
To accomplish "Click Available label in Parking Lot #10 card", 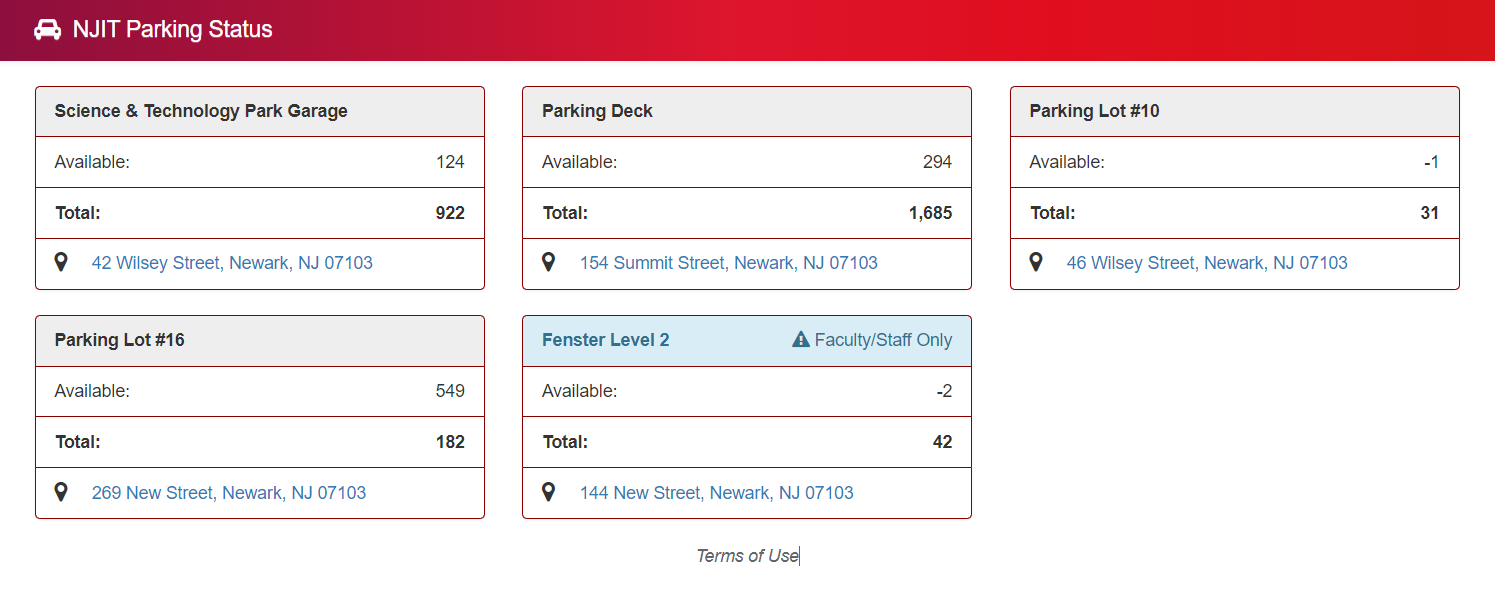I will point(1067,162).
